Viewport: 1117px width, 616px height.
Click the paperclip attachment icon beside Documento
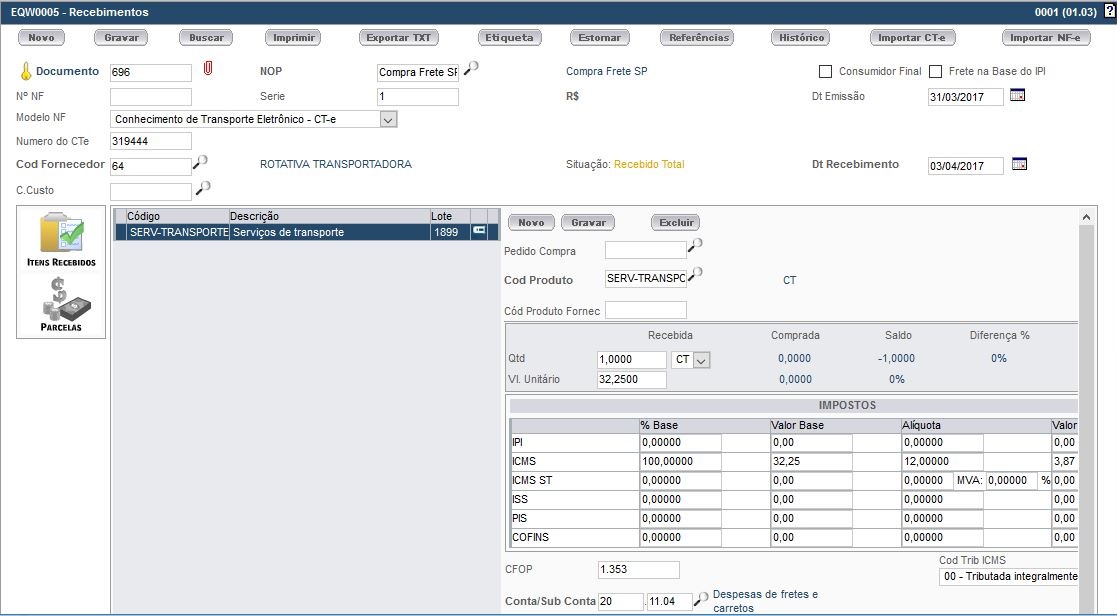tap(208, 69)
